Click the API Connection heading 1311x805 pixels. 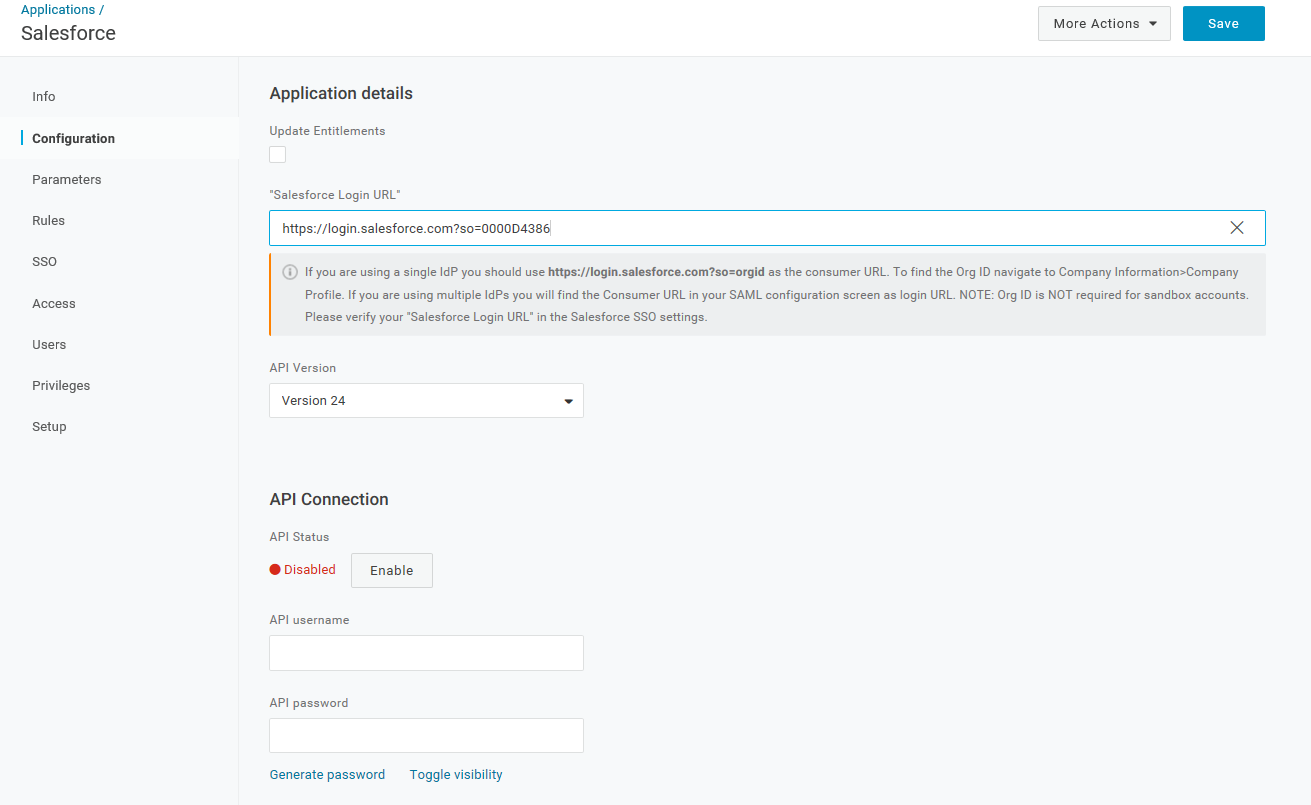coord(329,500)
